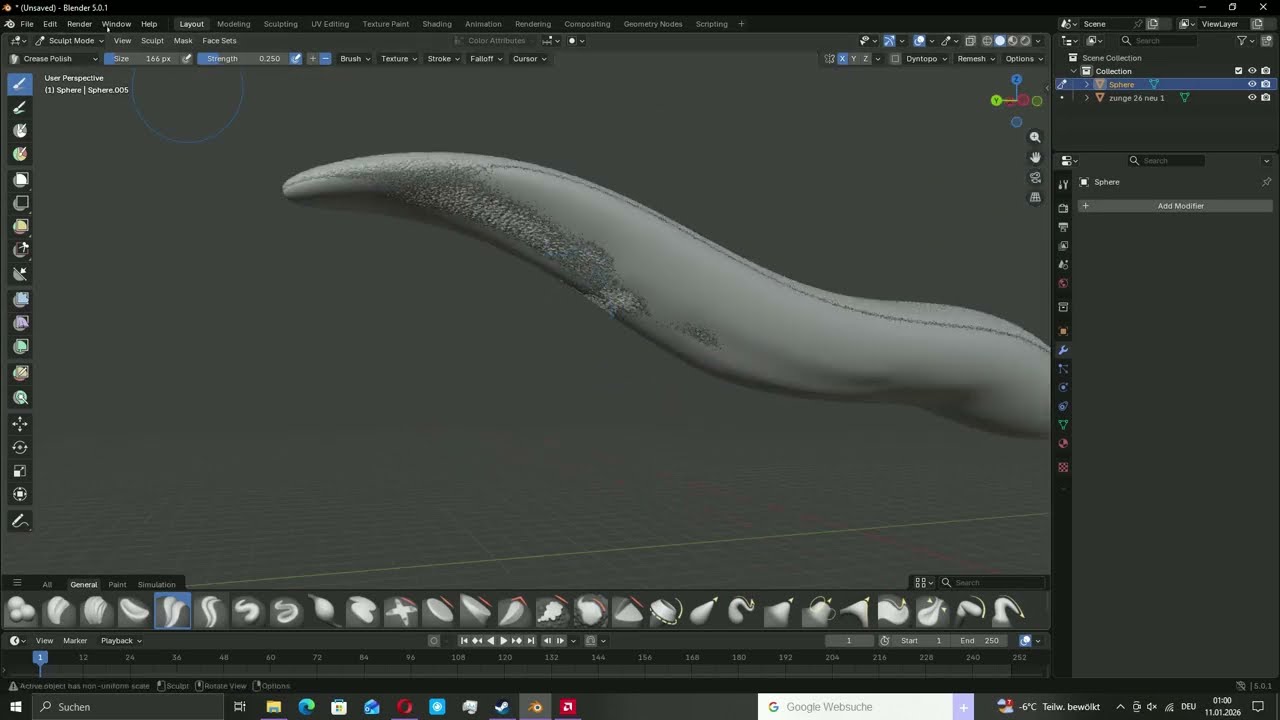Viewport: 1280px width, 720px height.
Task: Select the Move transform tool in the toolbar
Action: point(20,424)
